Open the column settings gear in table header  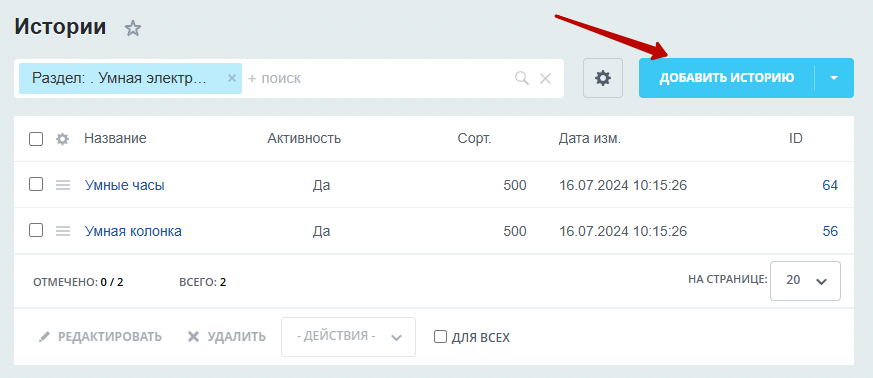(63, 139)
